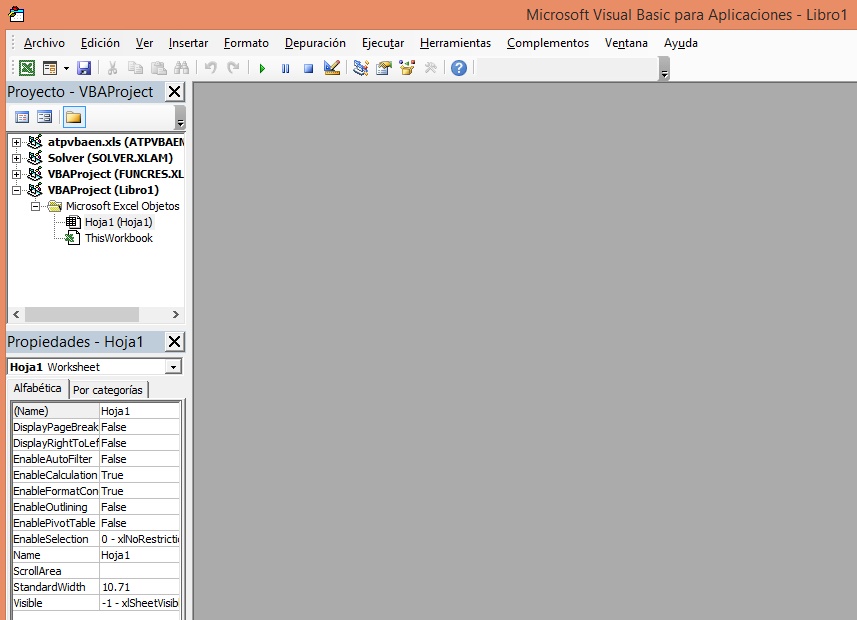The height and width of the screenshot is (620, 857).
Task: Click the project tree scroll left arrow
Action: click(x=16, y=314)
